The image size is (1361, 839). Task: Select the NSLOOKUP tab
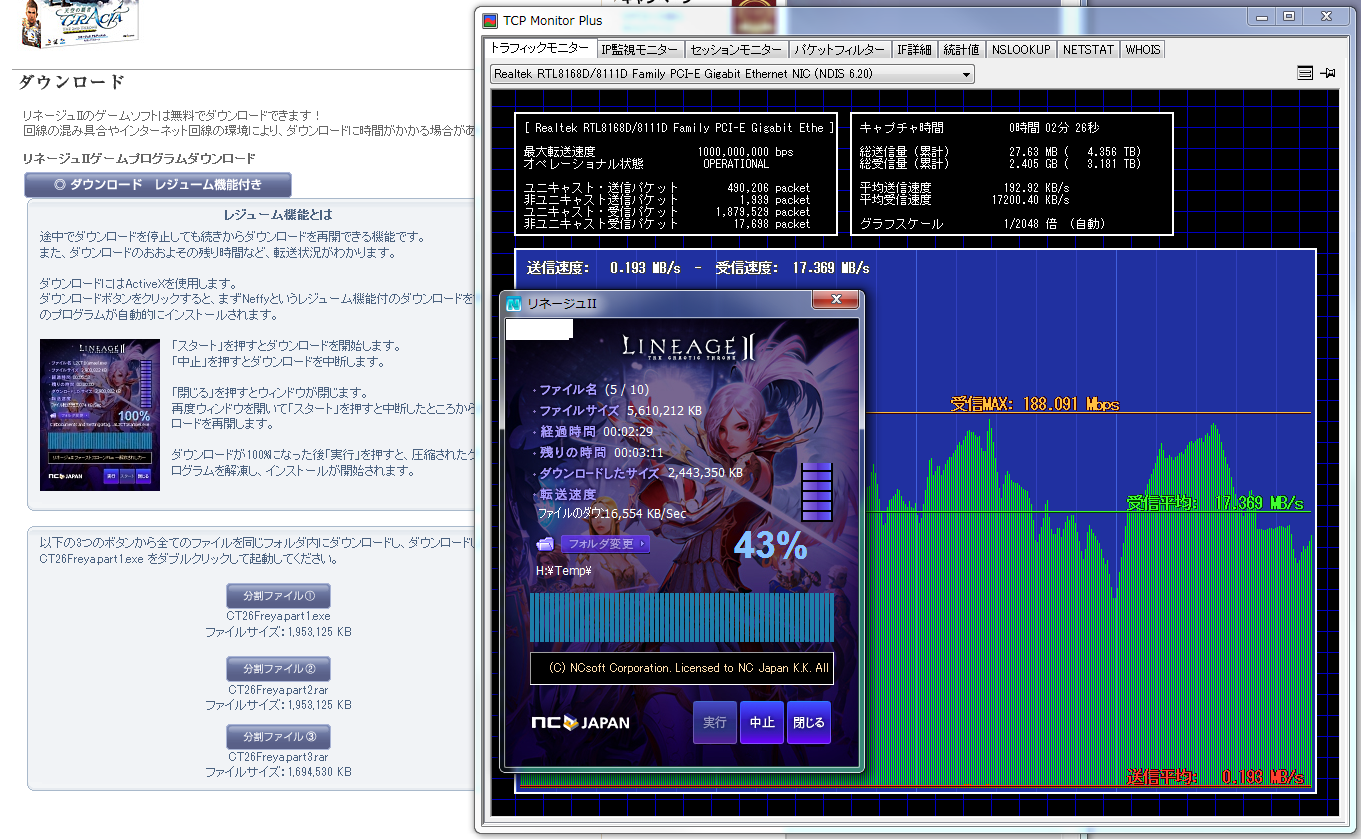click(1020, 49)
